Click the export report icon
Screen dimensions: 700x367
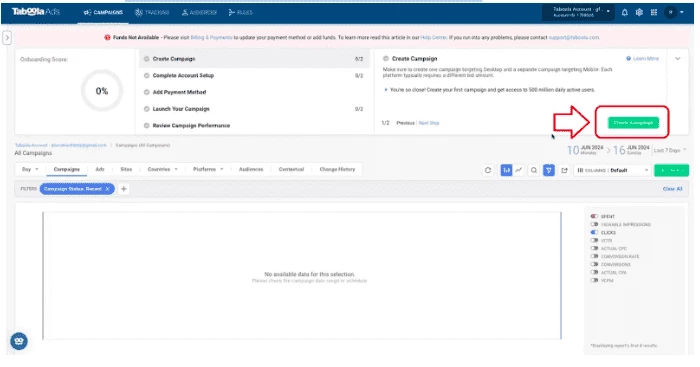564,170
